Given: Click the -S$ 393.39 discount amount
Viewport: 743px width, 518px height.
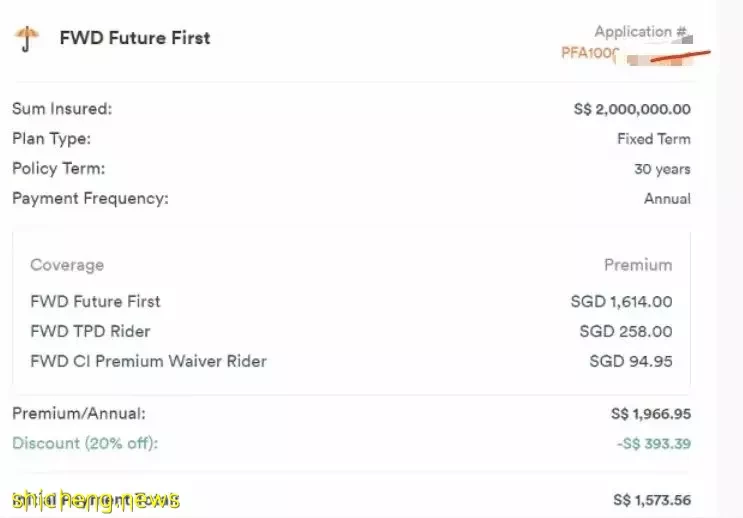Looking at the screenshot, I should 654,444.
